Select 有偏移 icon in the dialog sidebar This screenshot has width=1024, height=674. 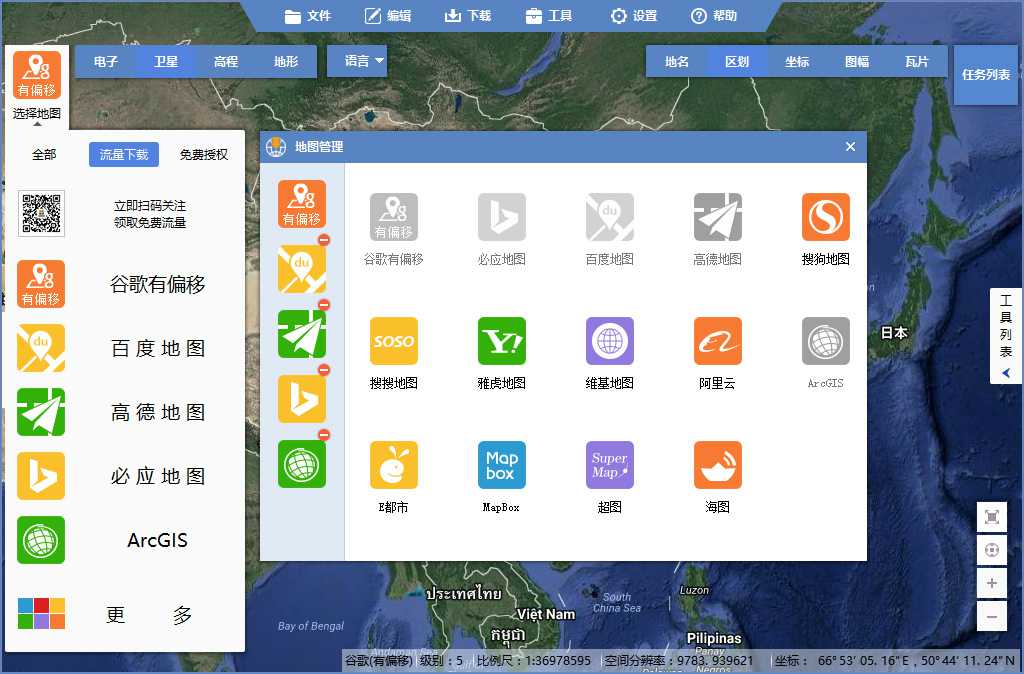click(x=302, y=204)
